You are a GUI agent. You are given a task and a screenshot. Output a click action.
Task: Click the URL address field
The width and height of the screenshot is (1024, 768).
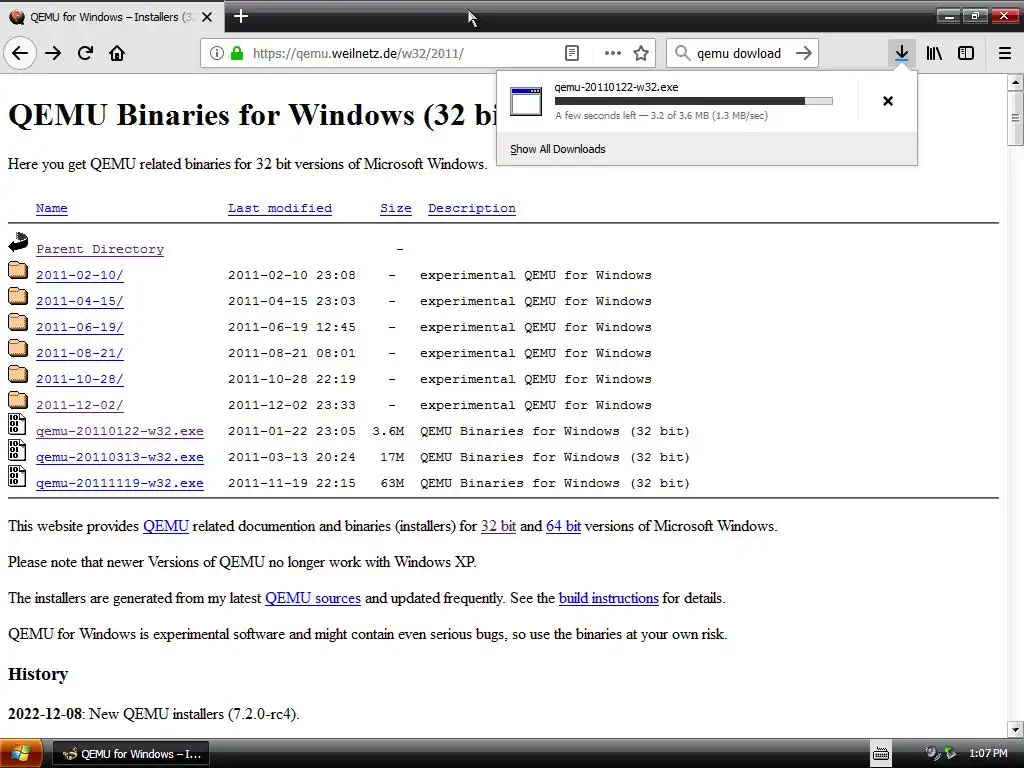[x=404, y=53]
